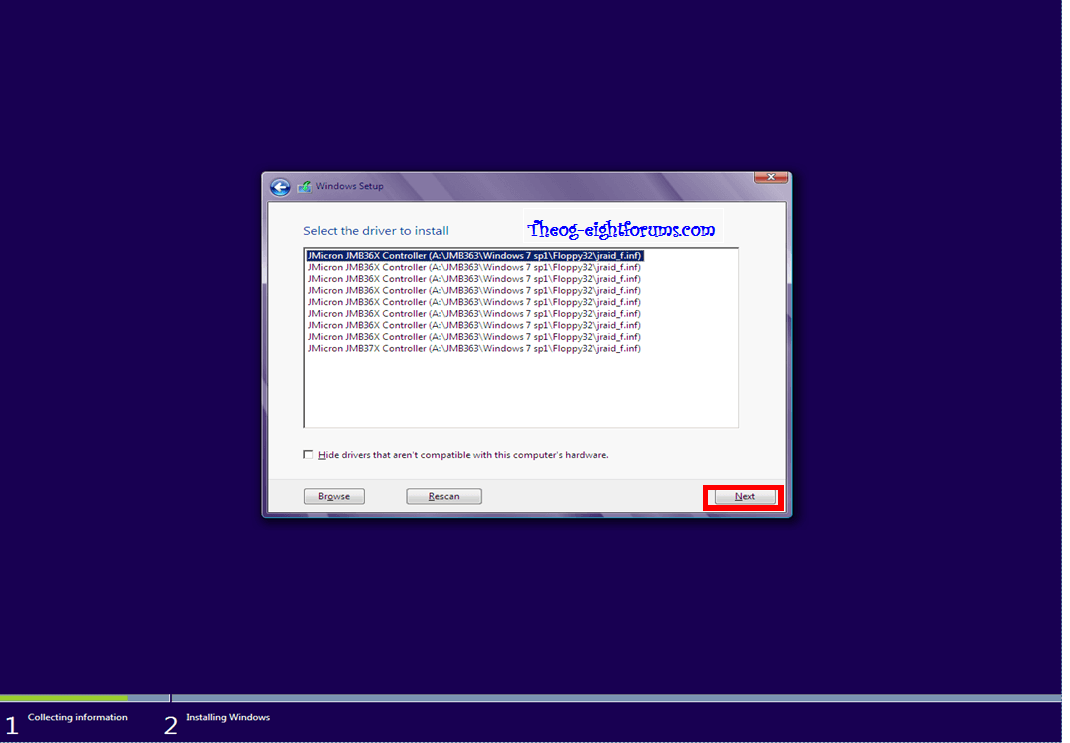The height and width of the screenshot is (743, 1070).
Task: Select the eighth JMB36X Controller entry
Action: [x=474, y=337]
